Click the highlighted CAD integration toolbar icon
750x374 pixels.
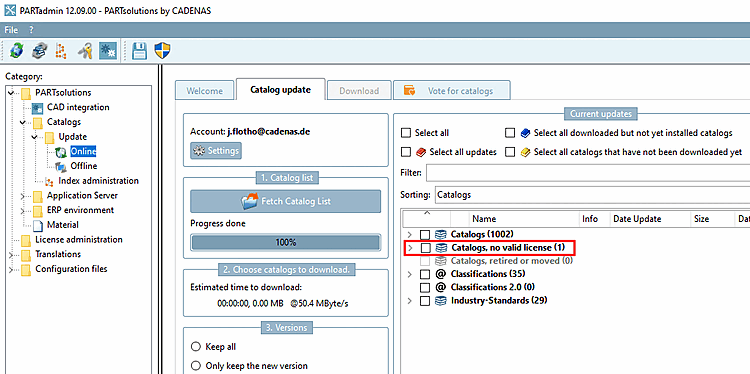tap(108, 50)
